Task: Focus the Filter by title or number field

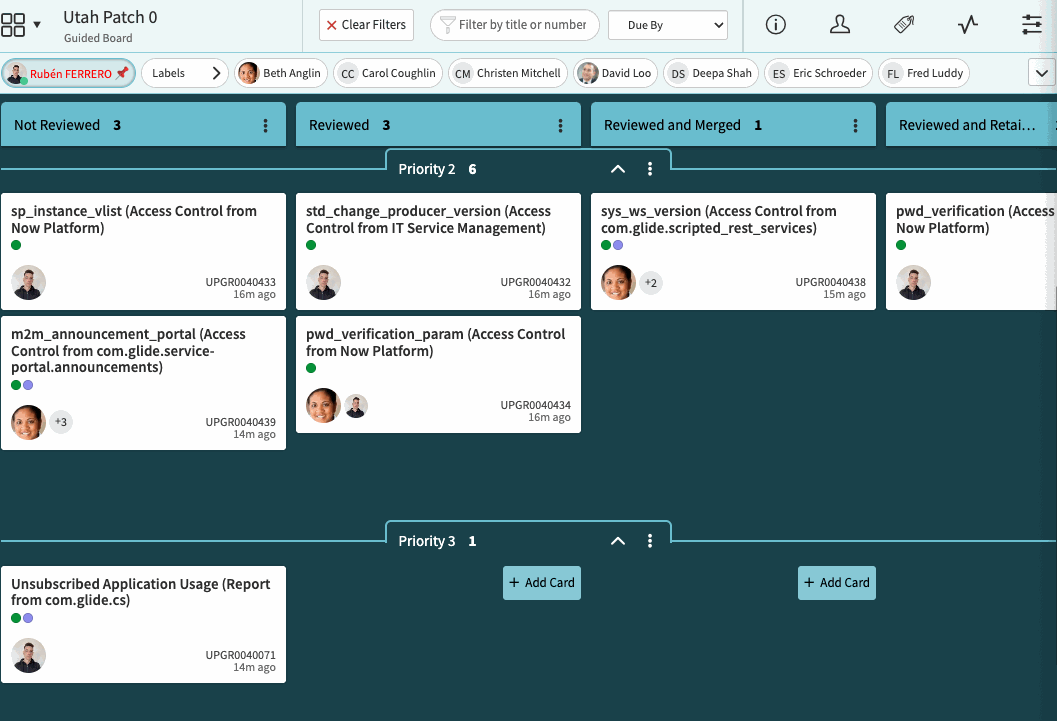Action: pyautogui.click(x=515, y=25)
